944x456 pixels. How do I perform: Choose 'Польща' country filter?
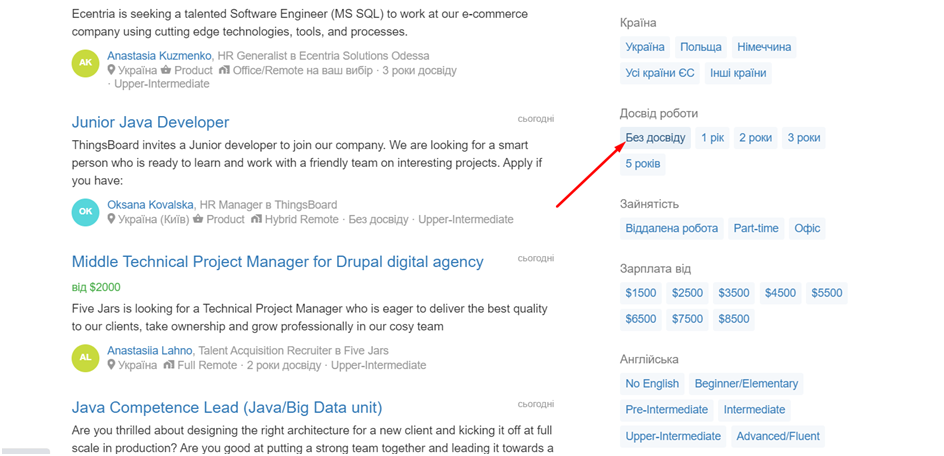(x=700, y=47)
